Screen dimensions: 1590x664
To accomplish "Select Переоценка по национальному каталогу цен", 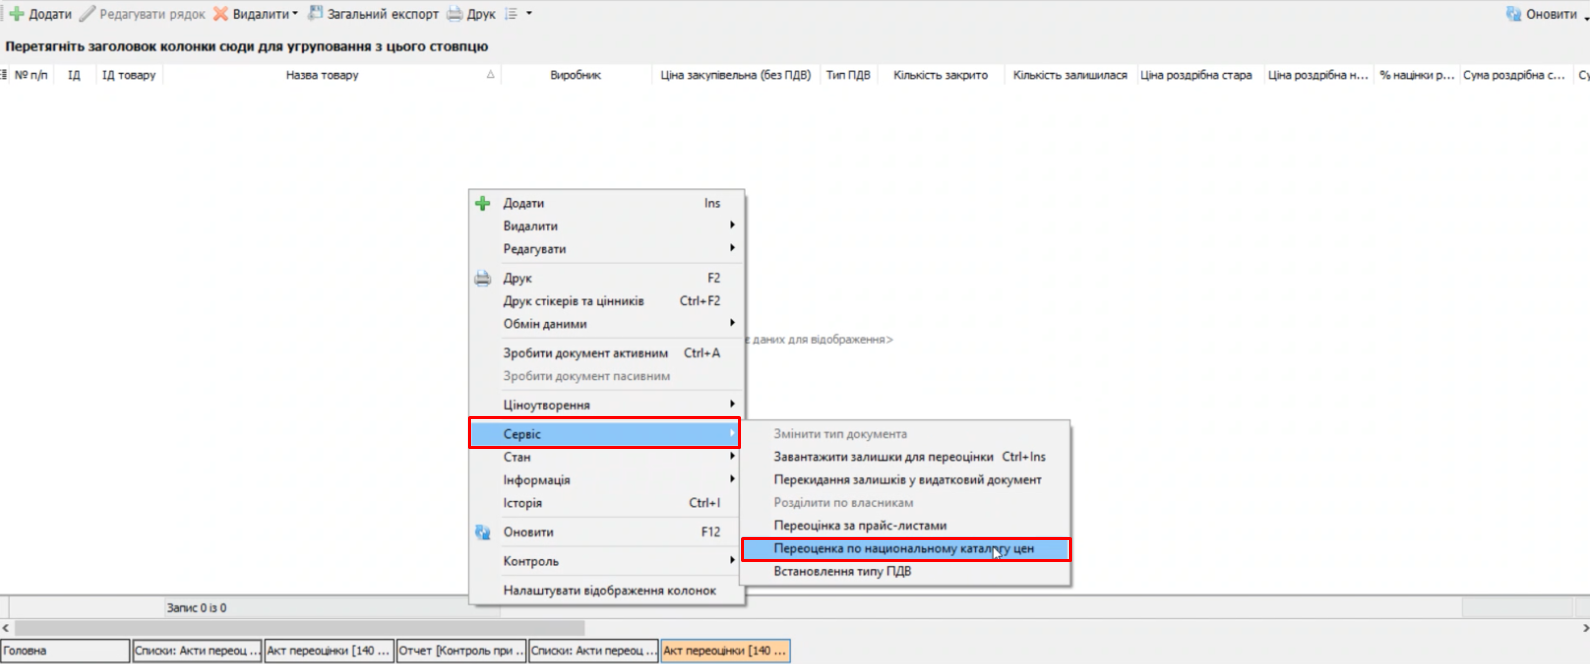I will pyautogui.click(x=904, y=549).
